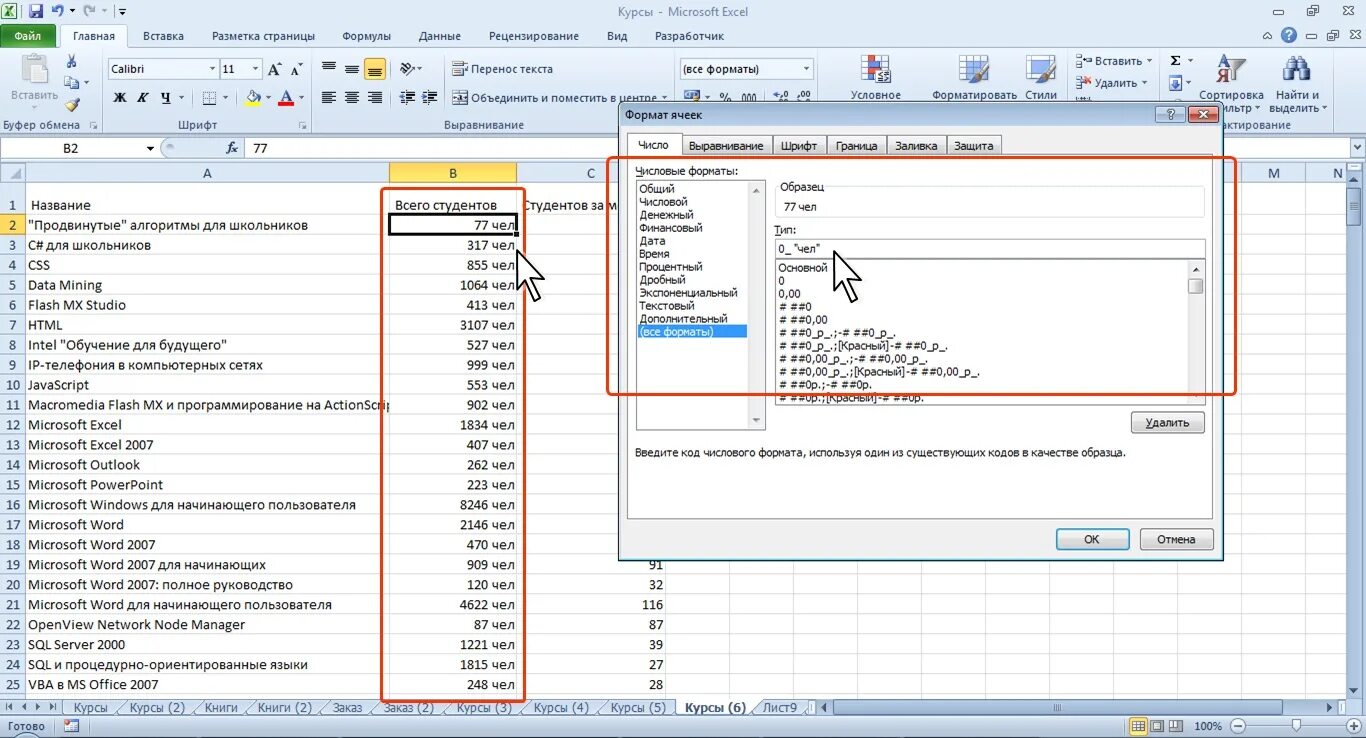Align text right in the ribbon
This screenshot has height=738, width=1366.
375,98
